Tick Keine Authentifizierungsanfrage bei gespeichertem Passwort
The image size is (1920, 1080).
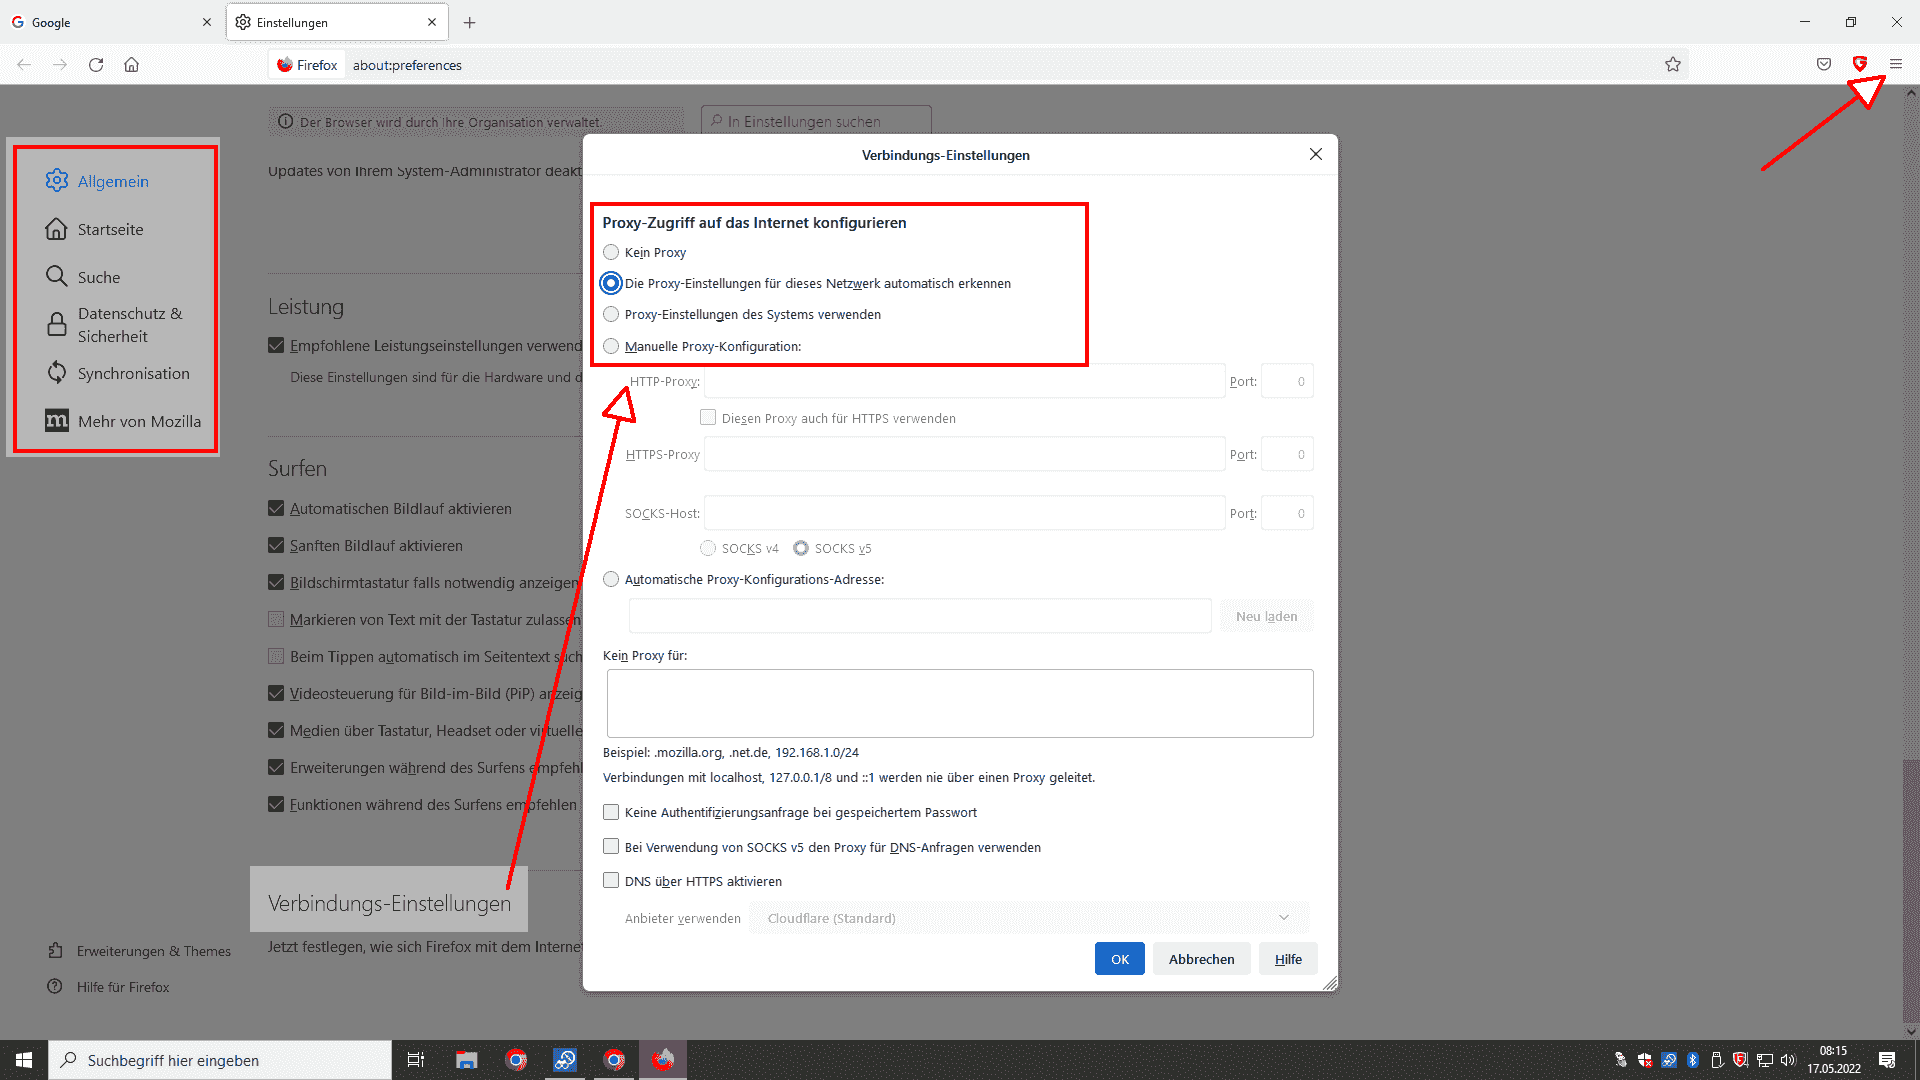point(611,812)
